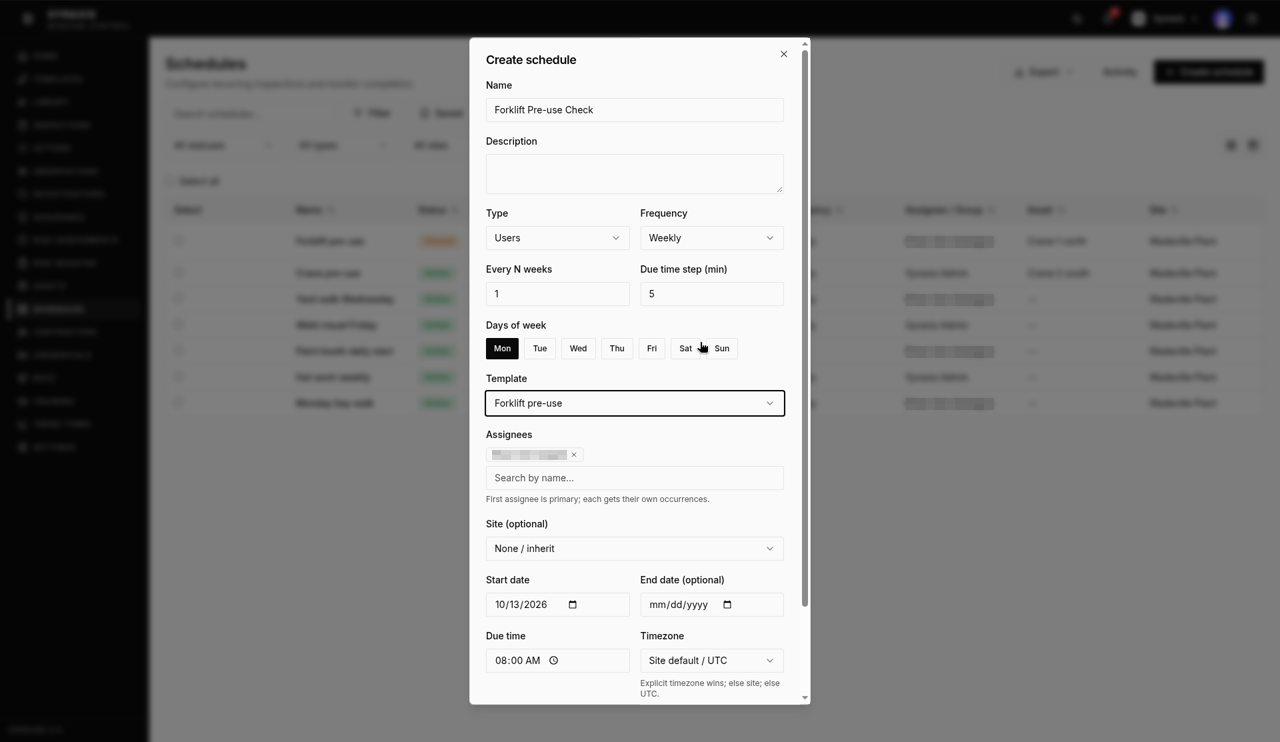The height and width of the screenshot is (742, 1280).
Task: Close the Create schedule dialog
Action: pos(784,54)
